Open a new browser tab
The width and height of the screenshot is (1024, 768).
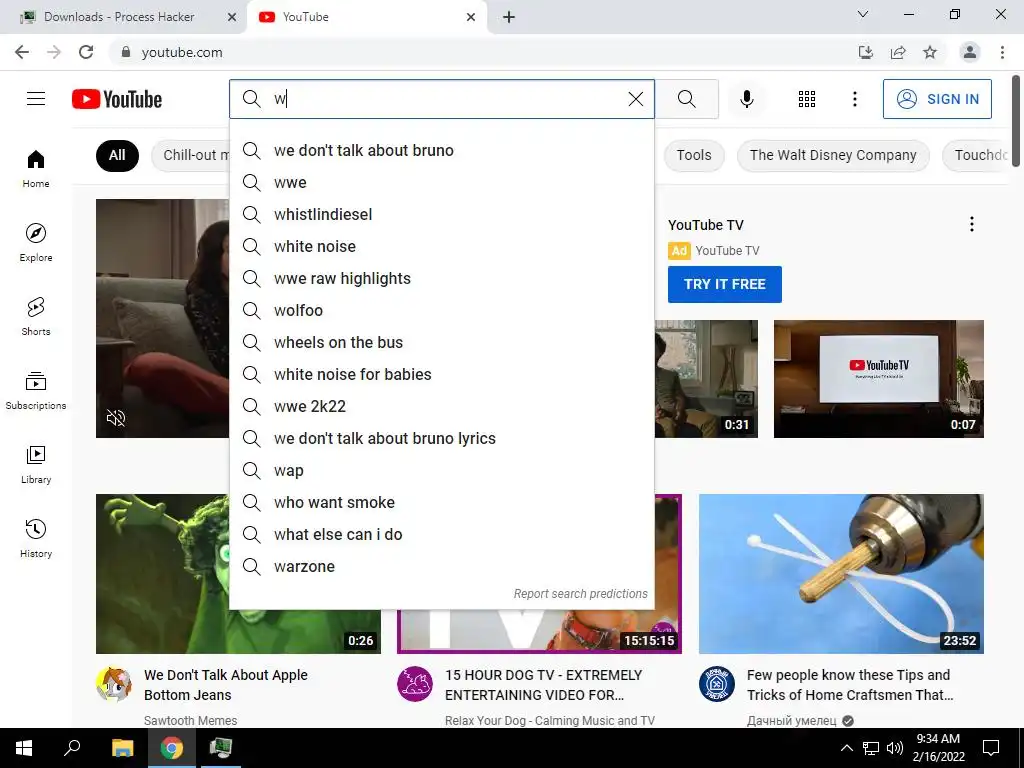pos(509,17)
